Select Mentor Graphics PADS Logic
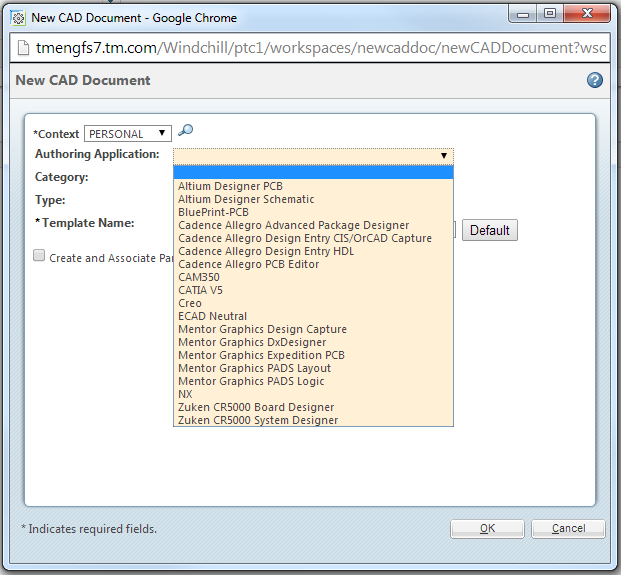The height and width of the screenshot is (575, 621). coord(313,381)
